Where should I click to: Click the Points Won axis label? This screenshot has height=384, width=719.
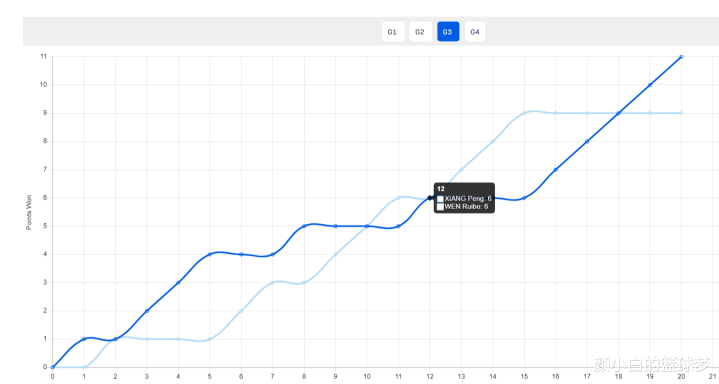click(29, 212)
